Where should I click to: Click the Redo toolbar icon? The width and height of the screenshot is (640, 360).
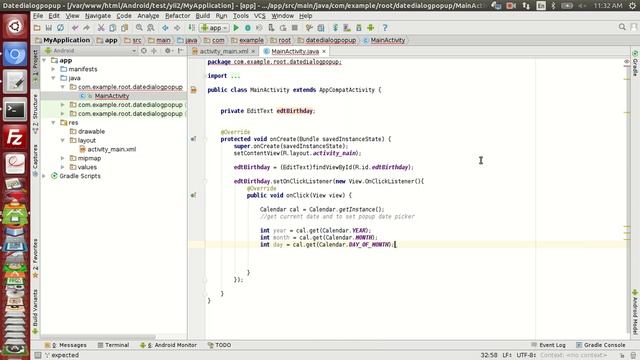point(87,28)
